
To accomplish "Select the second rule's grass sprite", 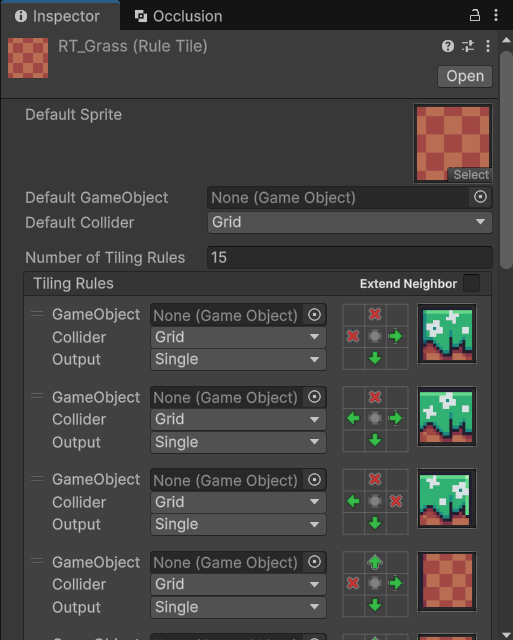I will coord(447,417).
